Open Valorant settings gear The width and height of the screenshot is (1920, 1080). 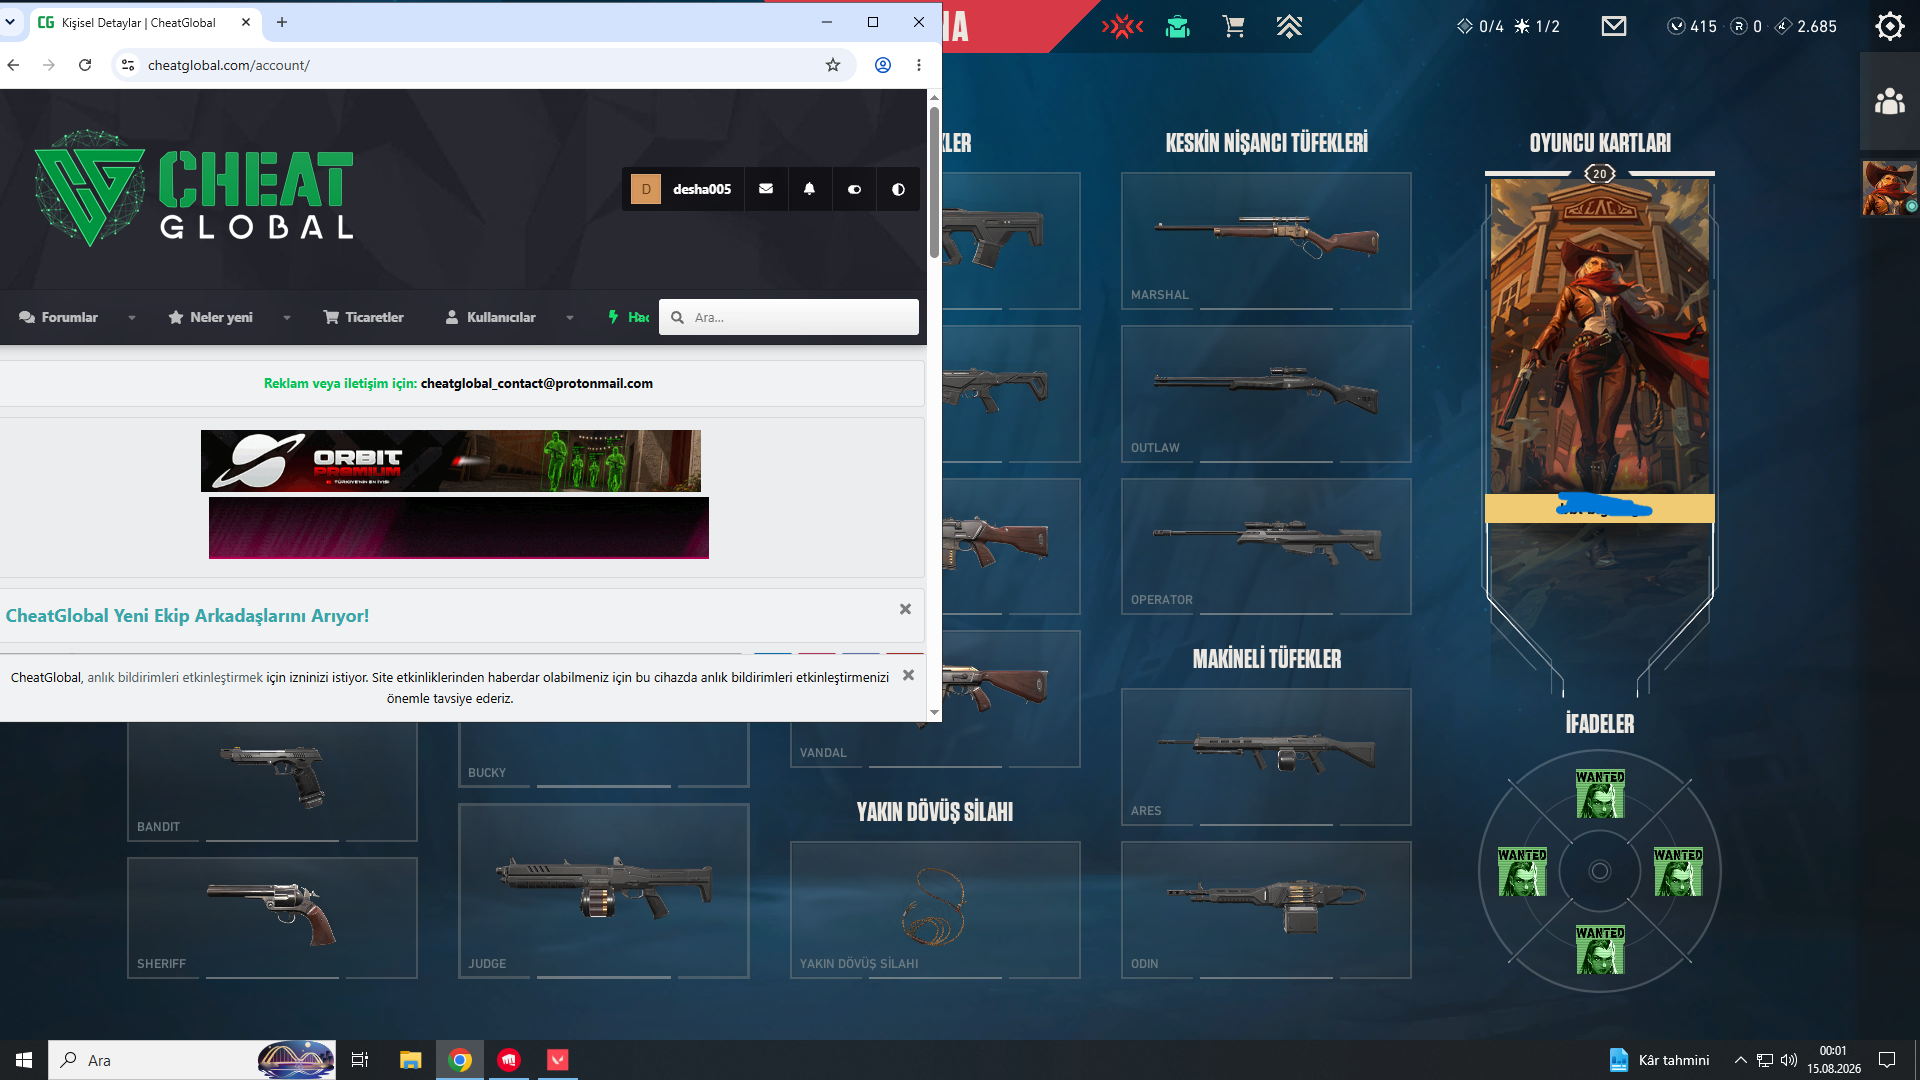coord(1890,26)
